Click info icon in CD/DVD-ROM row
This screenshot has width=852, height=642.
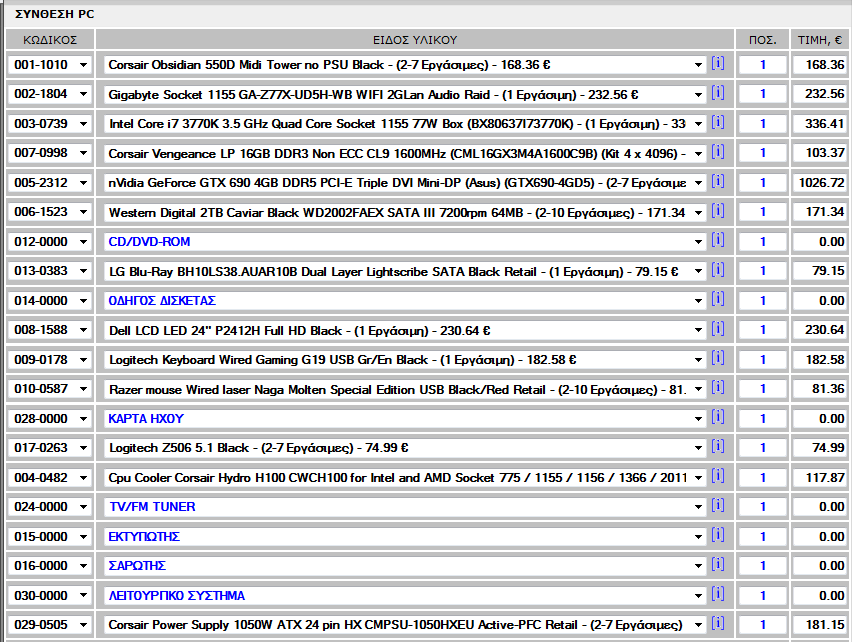[x=718, y=241]
